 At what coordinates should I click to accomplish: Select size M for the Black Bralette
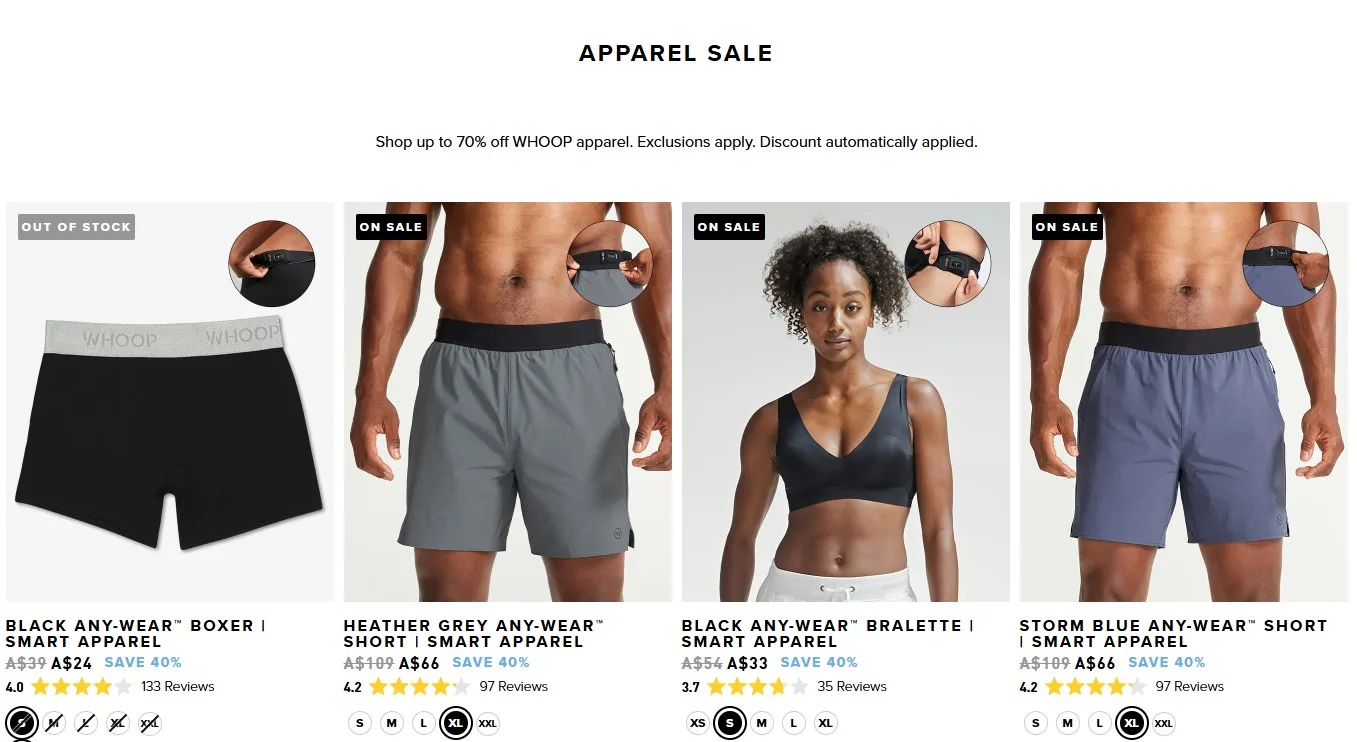(x=762, y=723)
